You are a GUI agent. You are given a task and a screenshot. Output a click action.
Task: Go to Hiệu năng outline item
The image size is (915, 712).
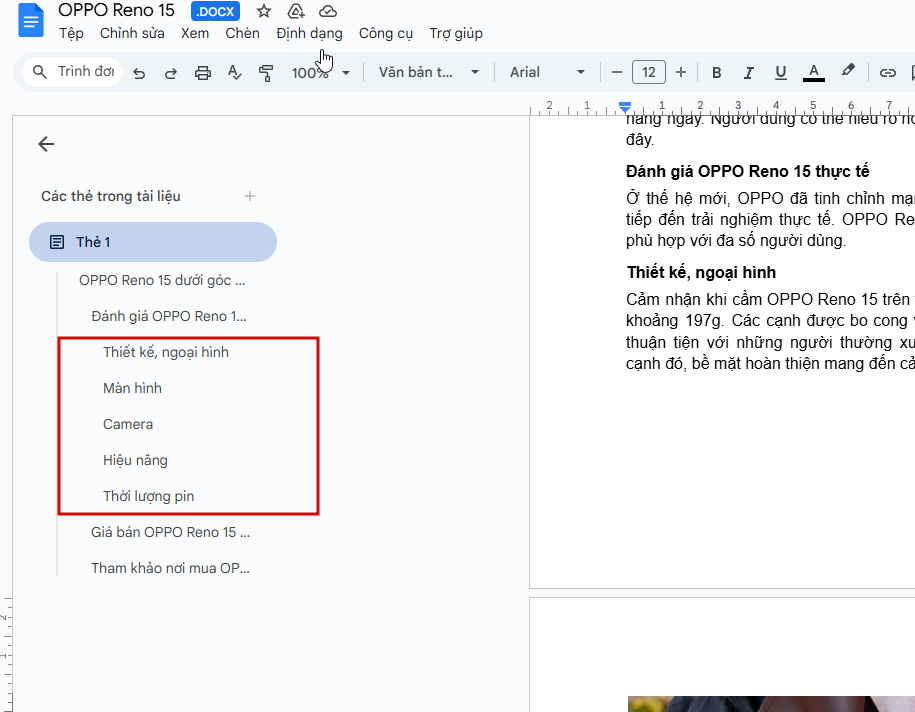[x=135, y=460]
